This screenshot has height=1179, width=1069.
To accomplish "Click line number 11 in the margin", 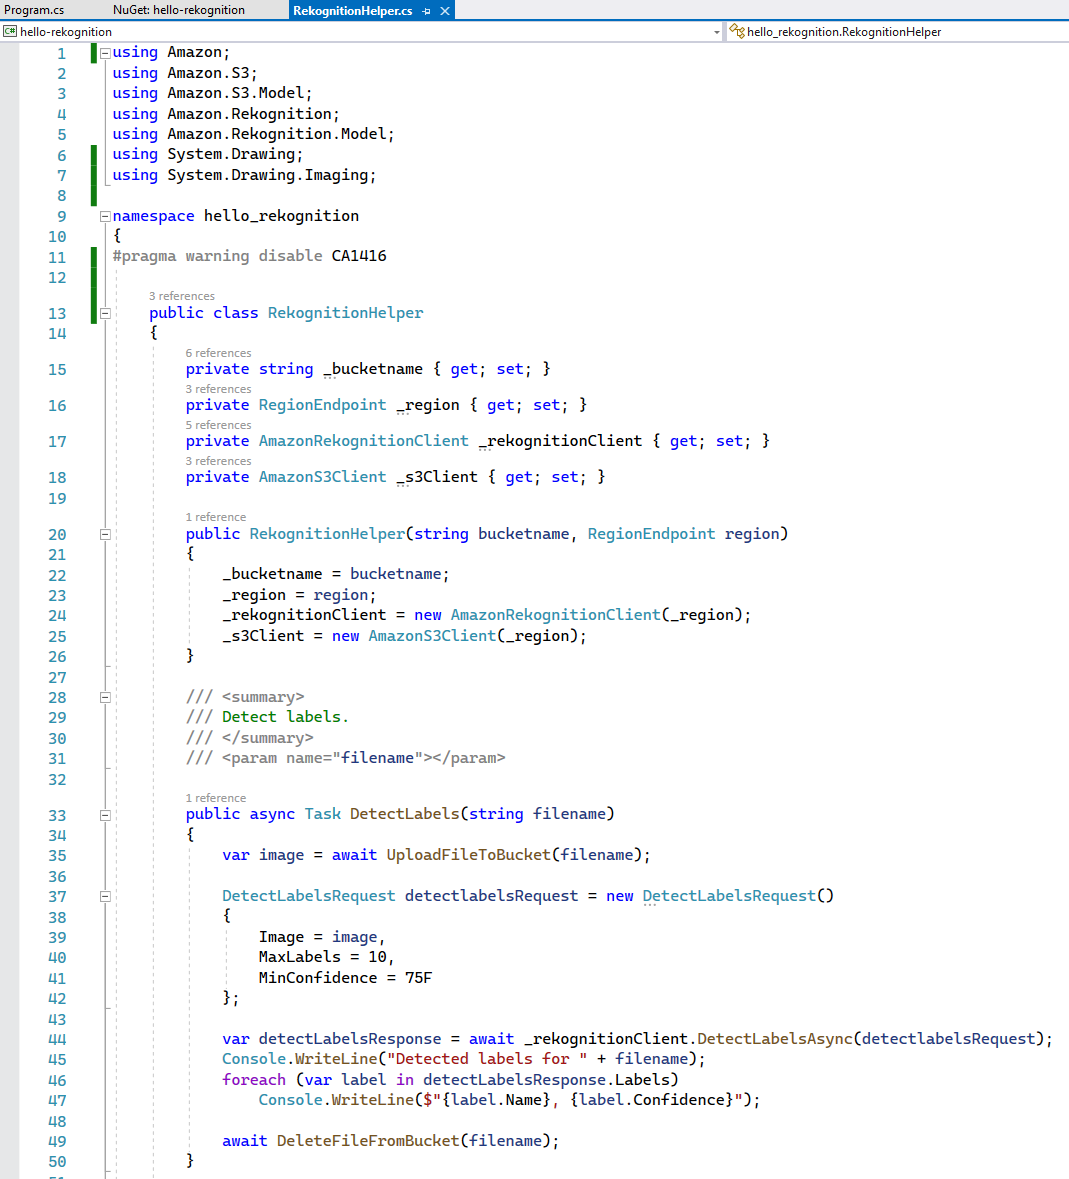I will click(x=57, y=257).
